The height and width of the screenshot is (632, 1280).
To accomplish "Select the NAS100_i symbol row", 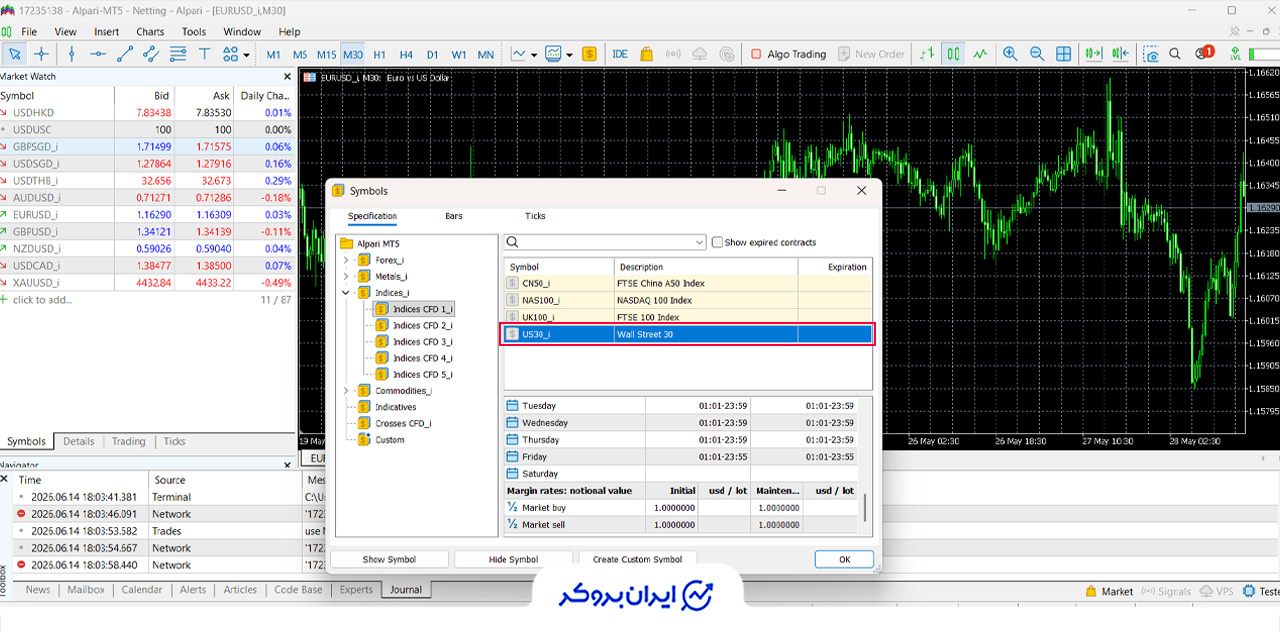I will coord(687,300).
